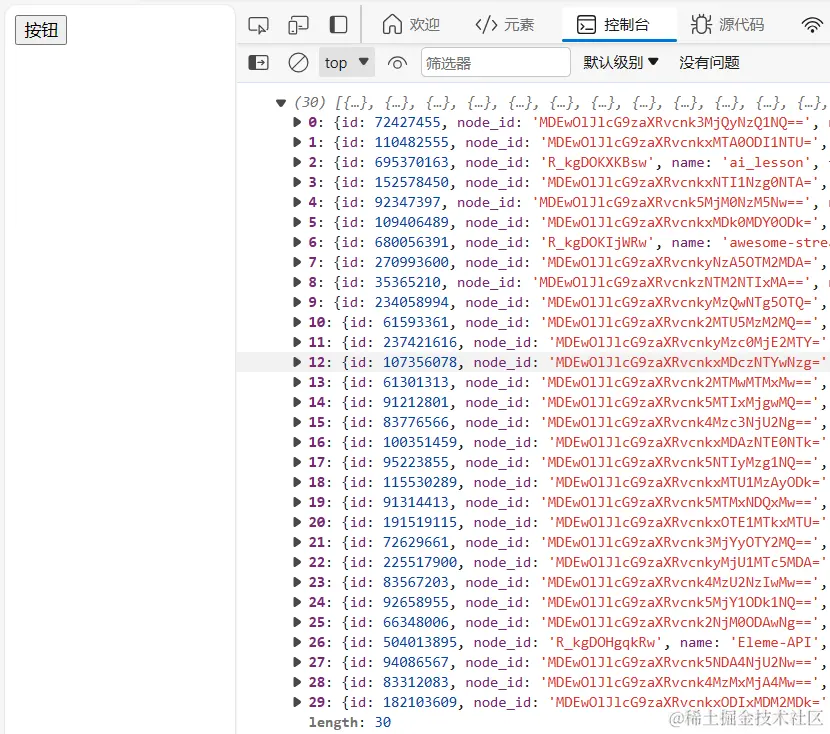Open the 源代码 (Sources) tab
Viewport: 830px width, 734px height.
coord(727,25)
